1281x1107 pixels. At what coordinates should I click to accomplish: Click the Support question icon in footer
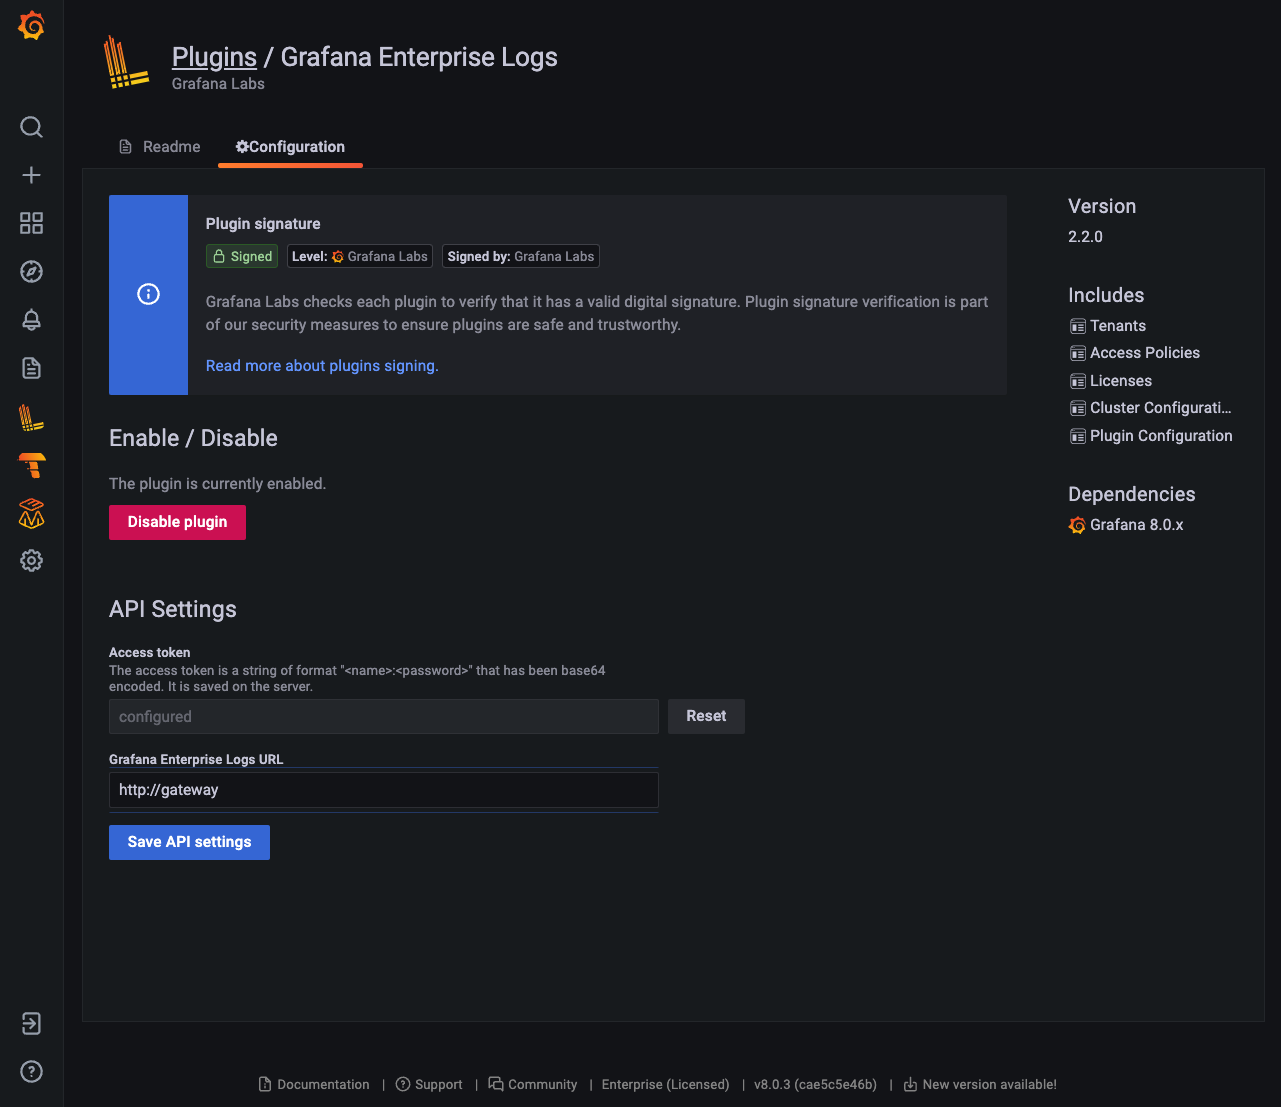[x=403, y=1085]
